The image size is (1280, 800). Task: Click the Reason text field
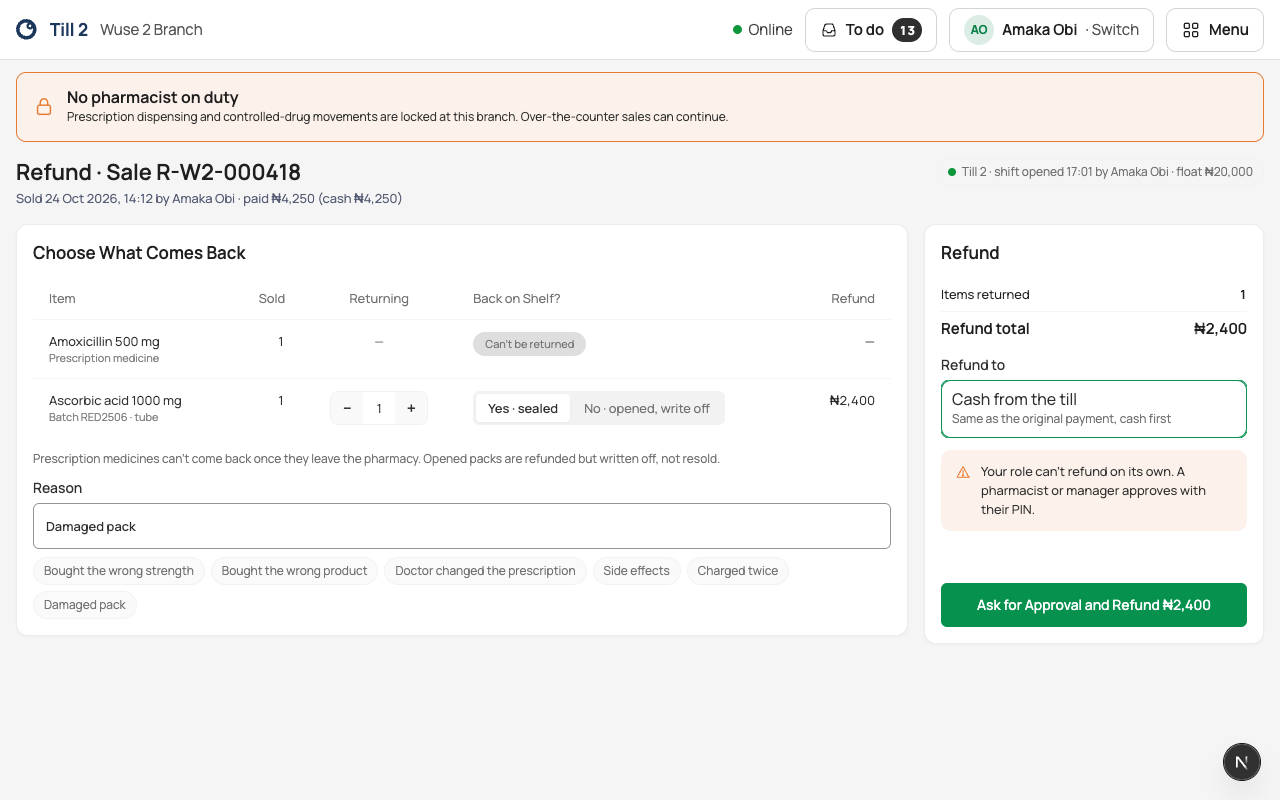(x=462, y=526)
